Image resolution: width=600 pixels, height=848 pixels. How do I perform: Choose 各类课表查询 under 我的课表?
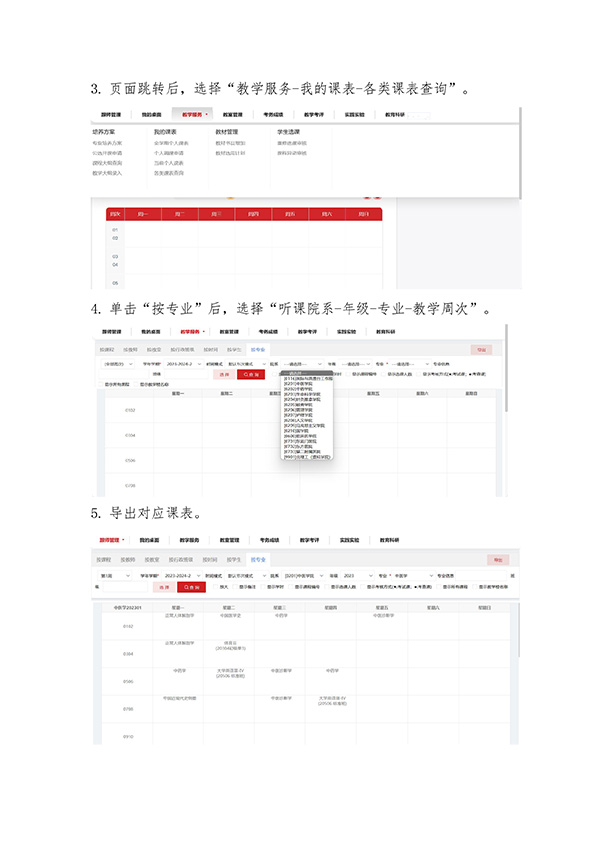(169, 173)
